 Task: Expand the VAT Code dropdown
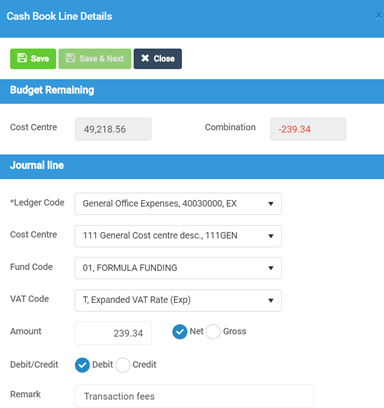(178, 300)
